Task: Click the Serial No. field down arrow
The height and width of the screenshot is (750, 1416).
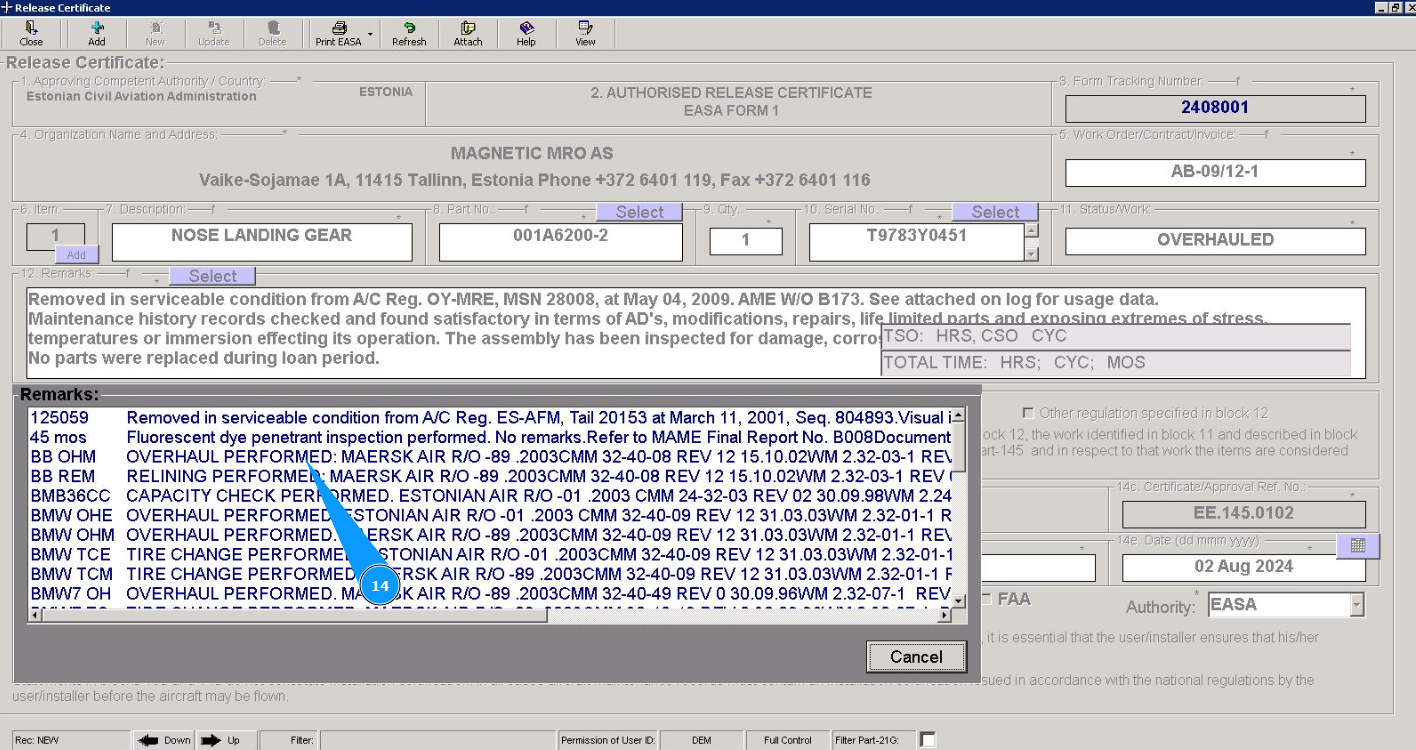Action: coord(1033,254)
